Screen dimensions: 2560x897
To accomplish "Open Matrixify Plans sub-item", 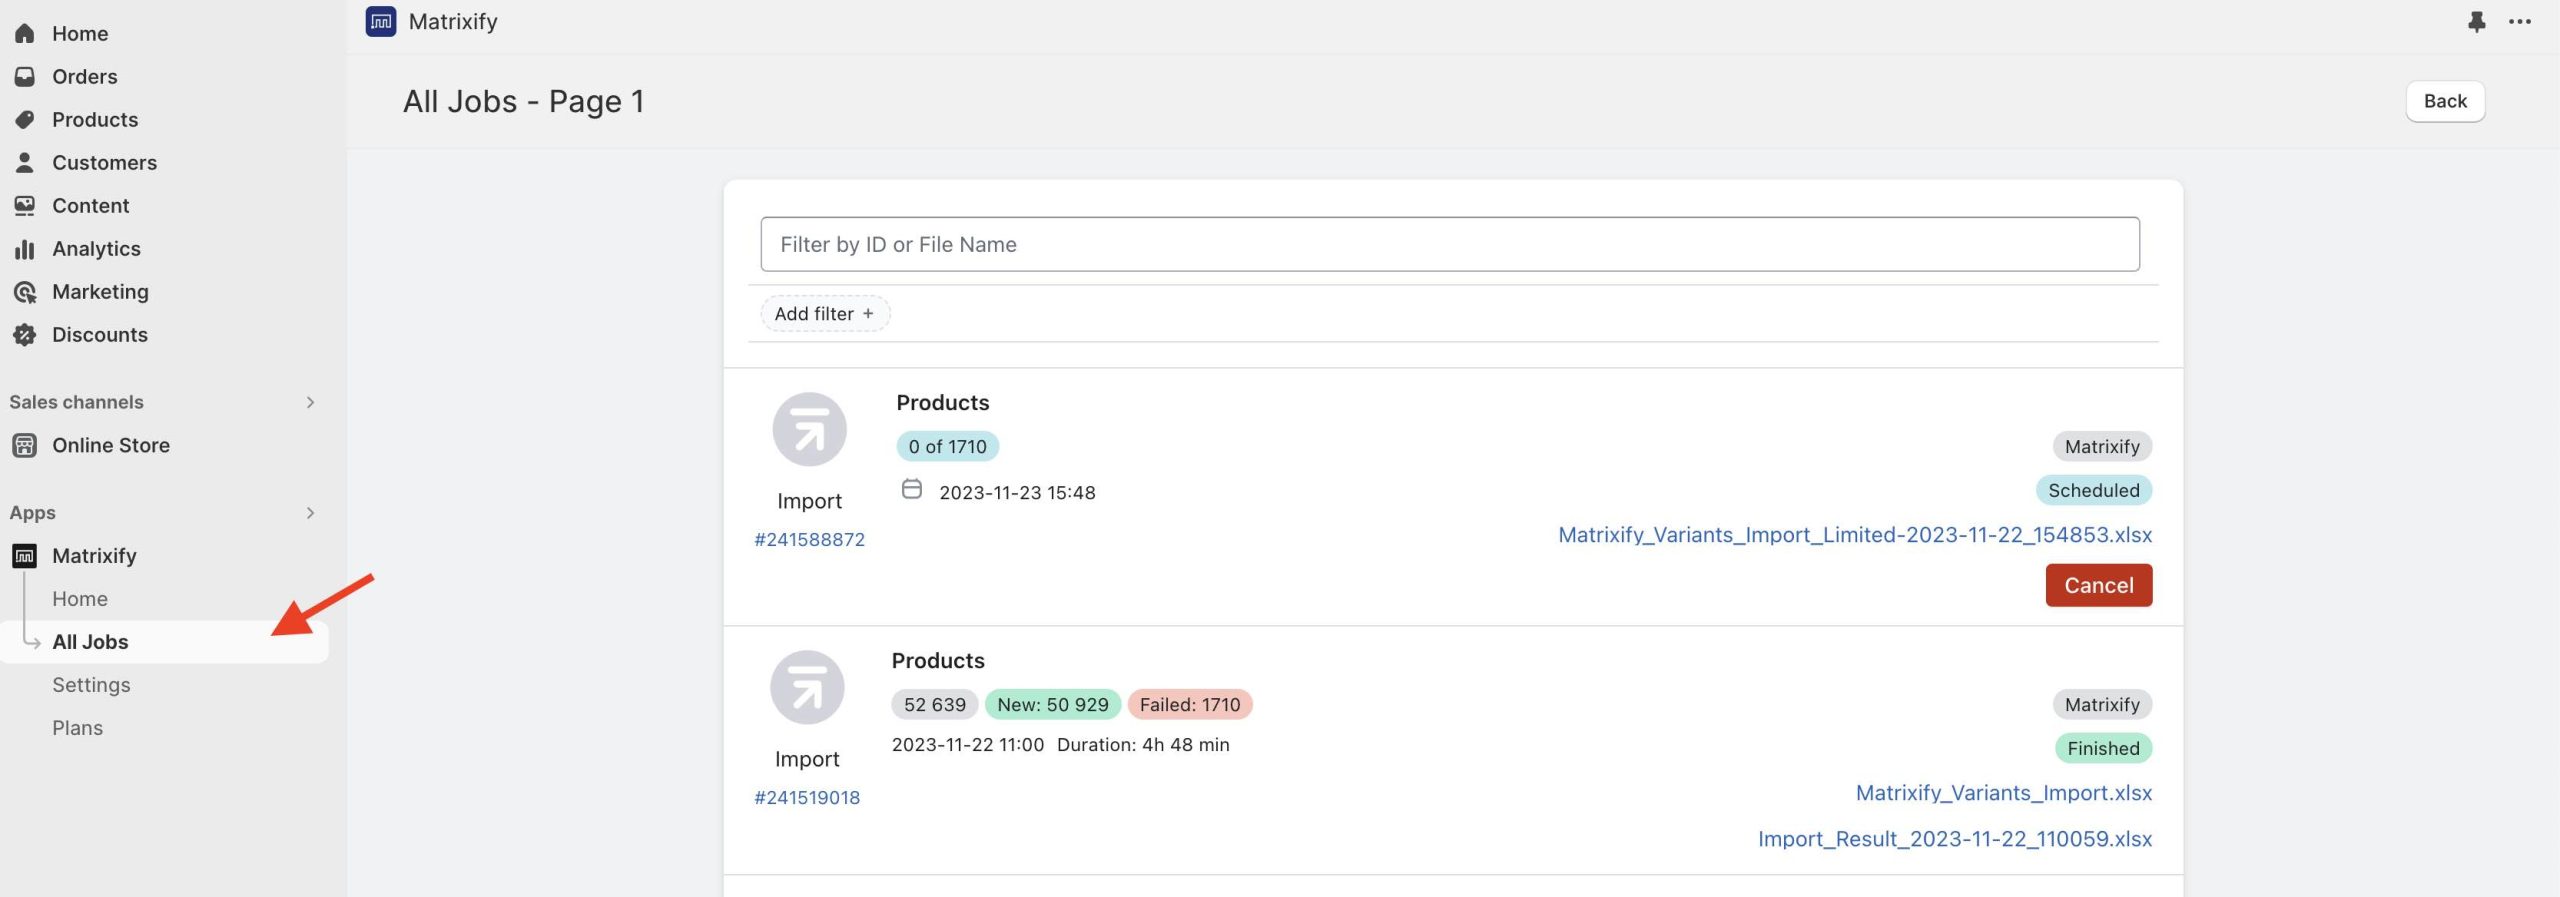I will click(x=77, y=727).
